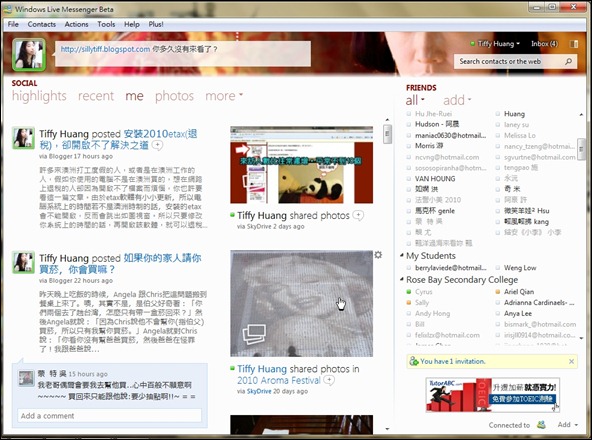The image size is (592, 440).
Task: Click You have 1 invitation link
Action: point(453,361)
